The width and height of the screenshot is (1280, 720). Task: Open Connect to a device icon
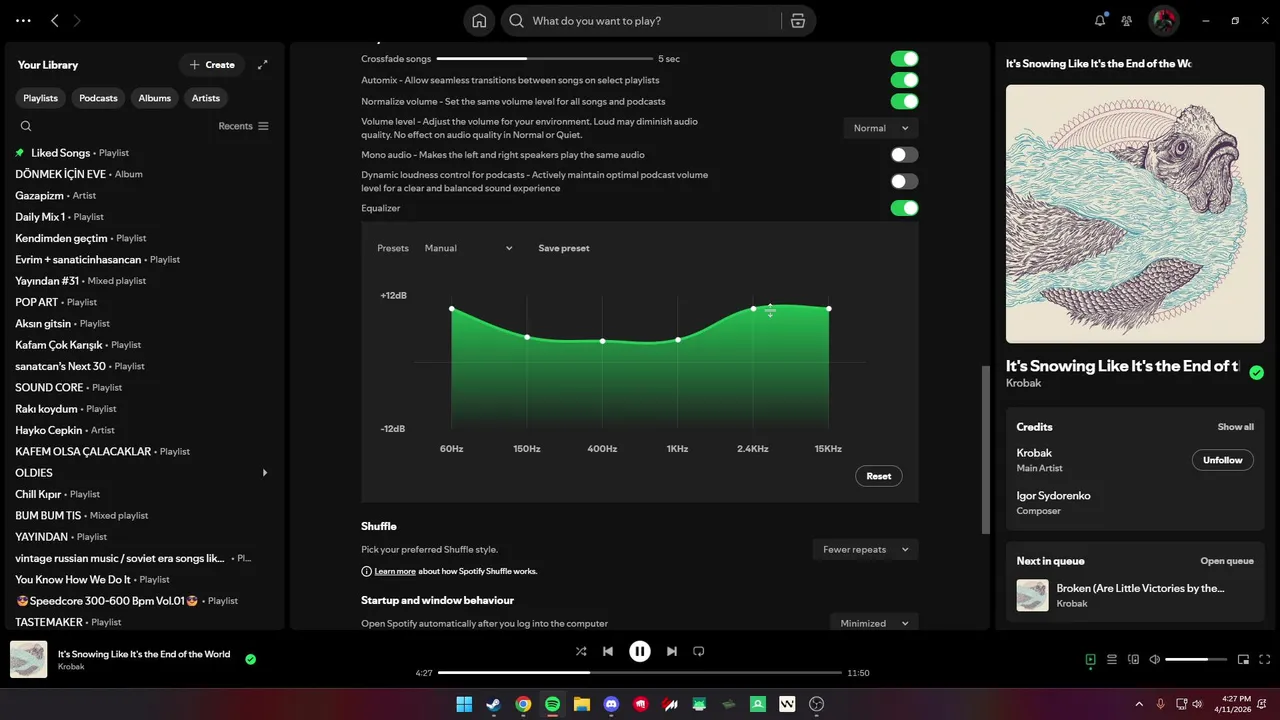point(1134,659)
